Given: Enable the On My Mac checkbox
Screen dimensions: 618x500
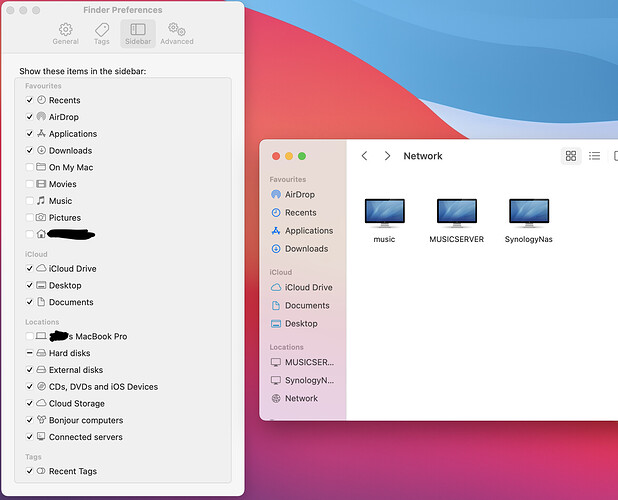Looking at the screenshot, I should point(30,167).
